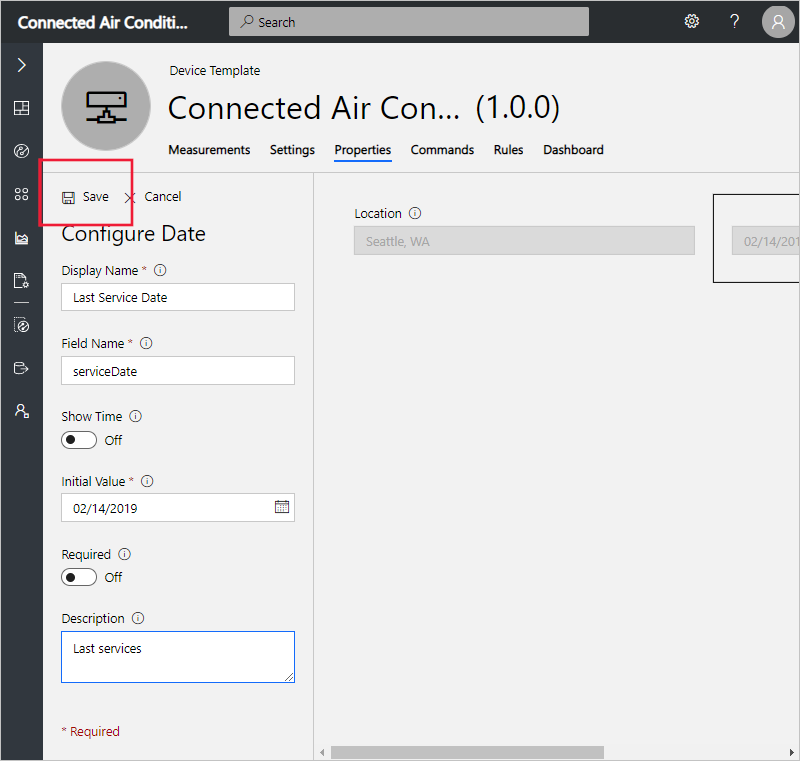Click the Initial Value date field
Screen dimensions: 800x761
tap(178, 508)
